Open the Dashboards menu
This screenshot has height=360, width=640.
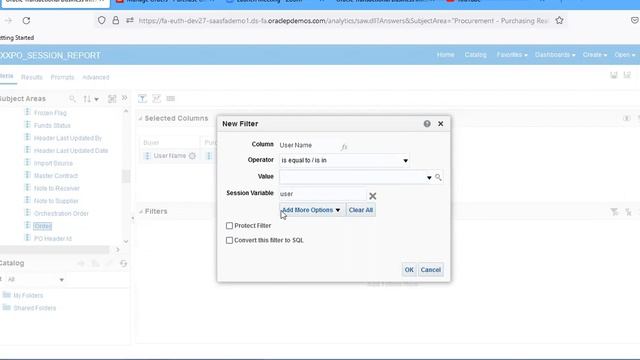[x=555, y=55]
